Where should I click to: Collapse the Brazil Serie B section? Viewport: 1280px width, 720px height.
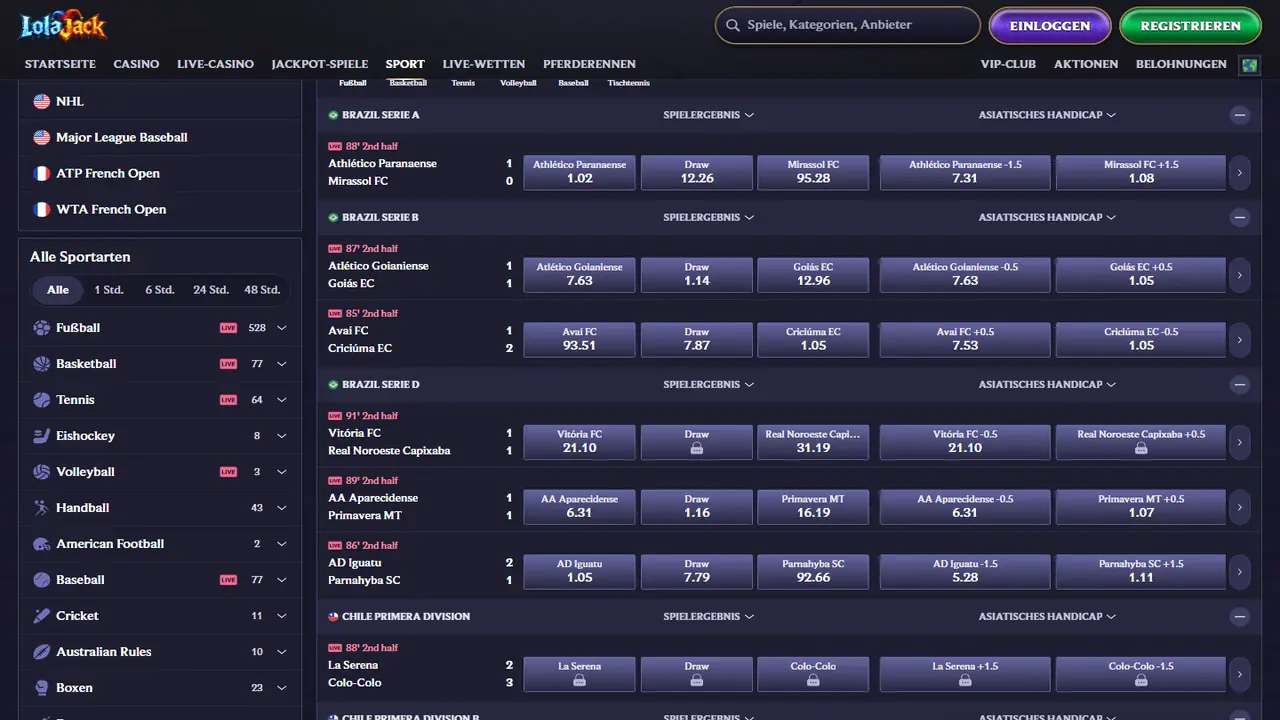coord(1240,217)
